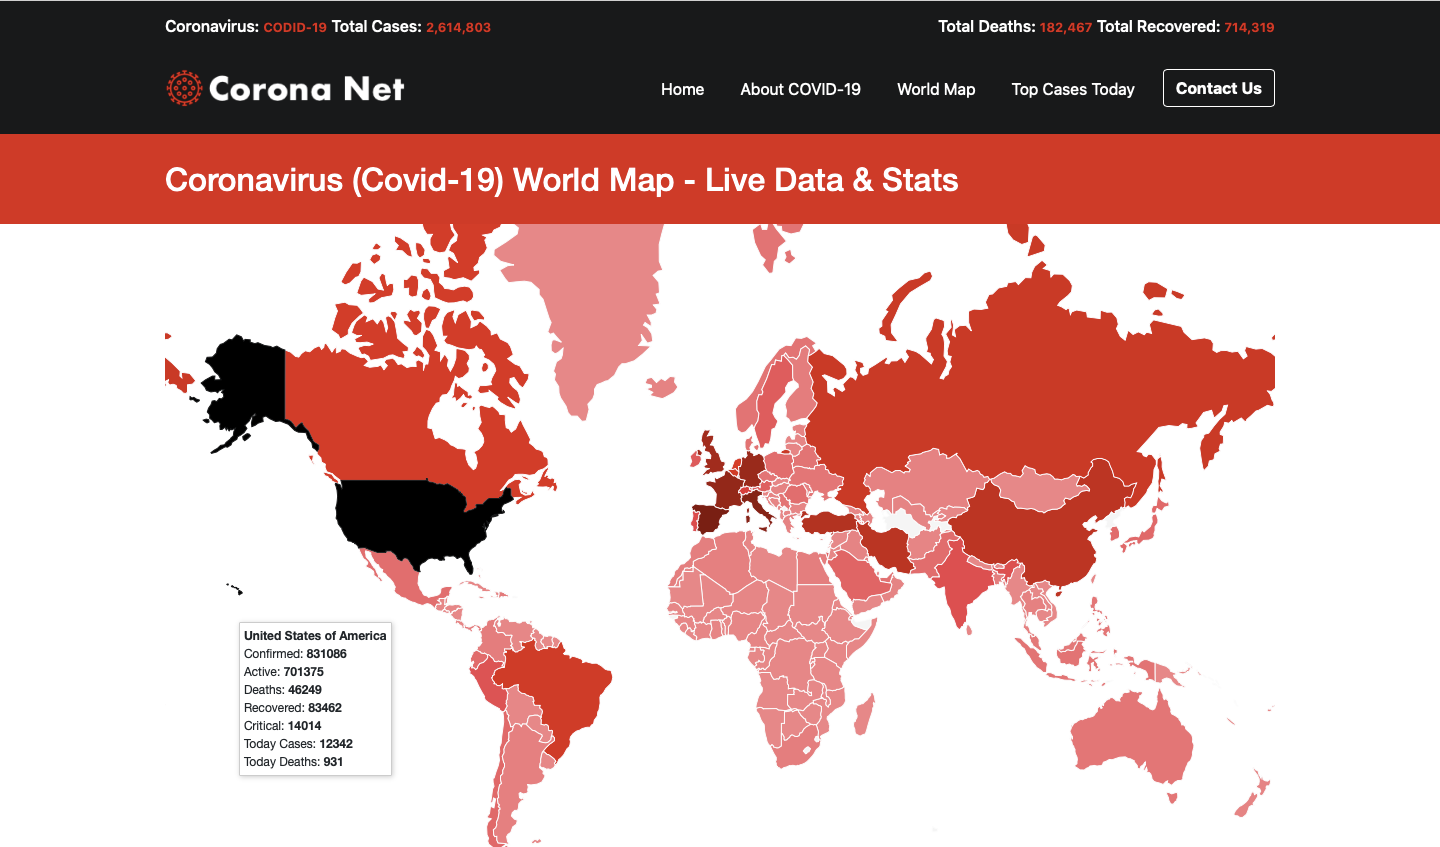
Task: Switch to the World Map section
Action: [936, 89]
